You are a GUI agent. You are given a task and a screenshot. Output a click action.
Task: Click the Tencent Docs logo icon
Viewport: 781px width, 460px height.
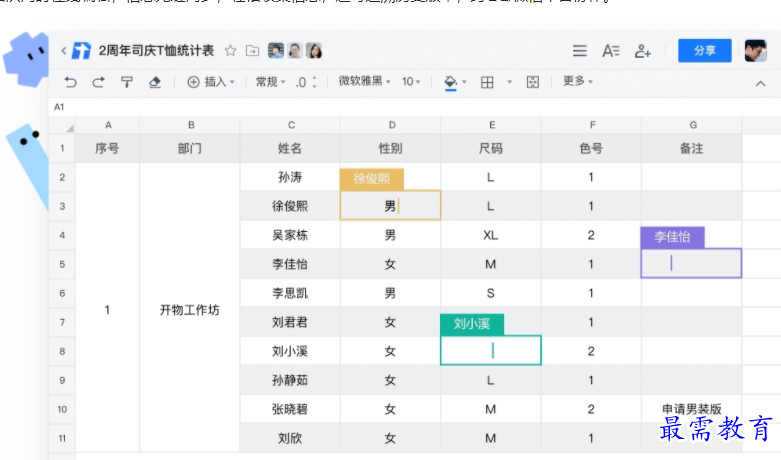click(x=81, y=50)
